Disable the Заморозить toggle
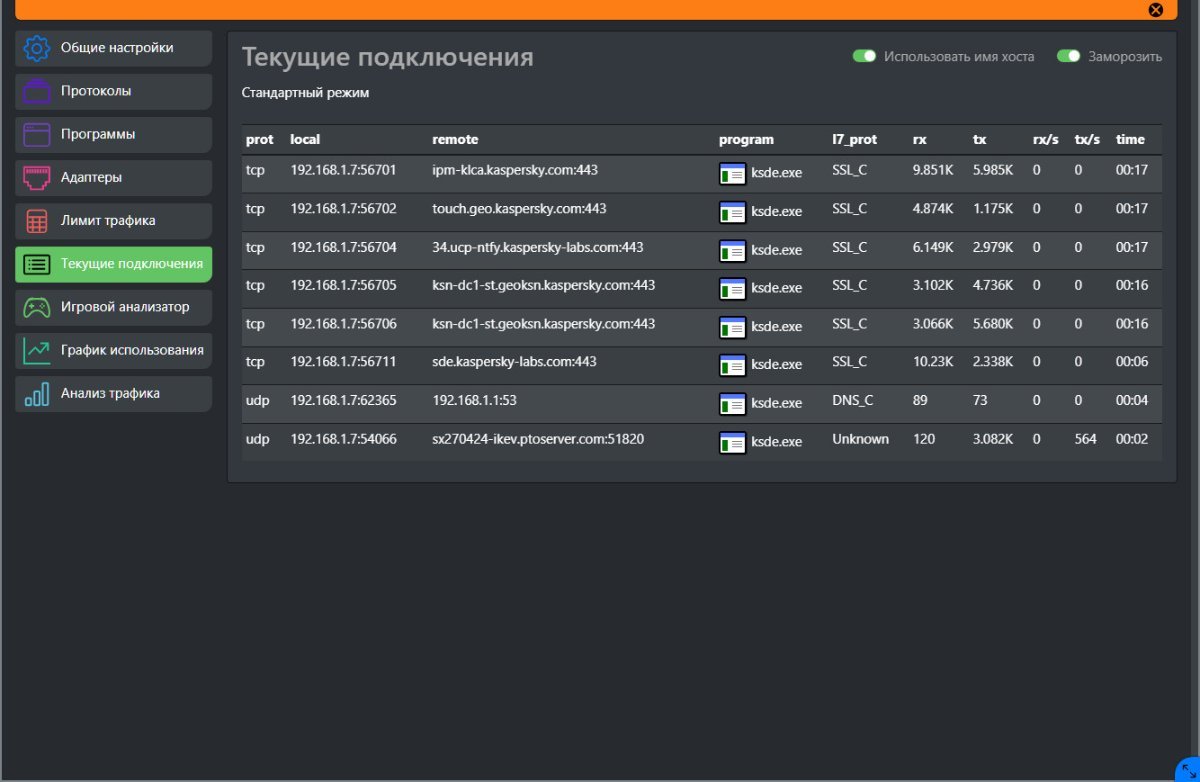The width and height of the screenshot is (1200, 782). tap(1069, 57)
